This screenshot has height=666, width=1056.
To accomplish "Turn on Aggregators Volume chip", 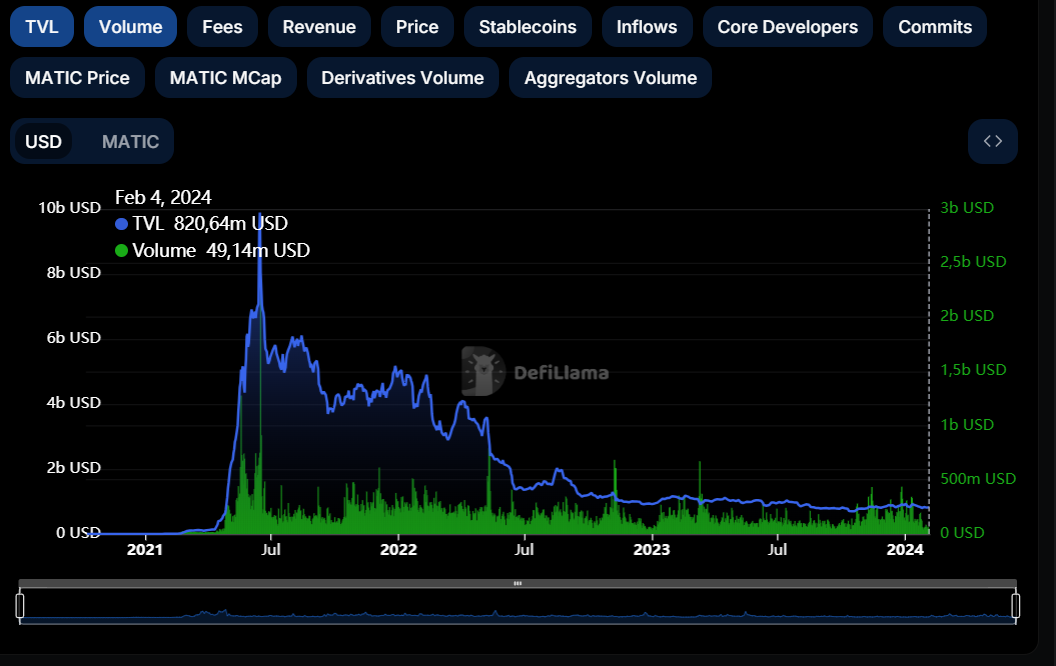I will click(x=610, y=77).
